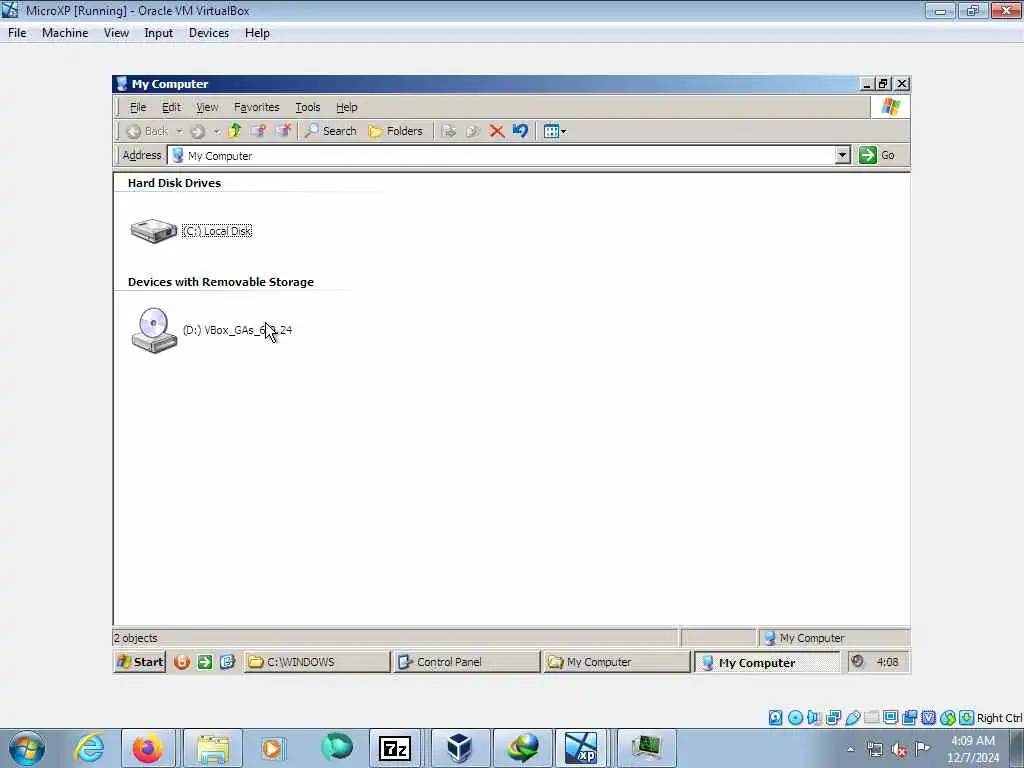Click VirtualBox shared folders indicator icon

click(871, 718)
